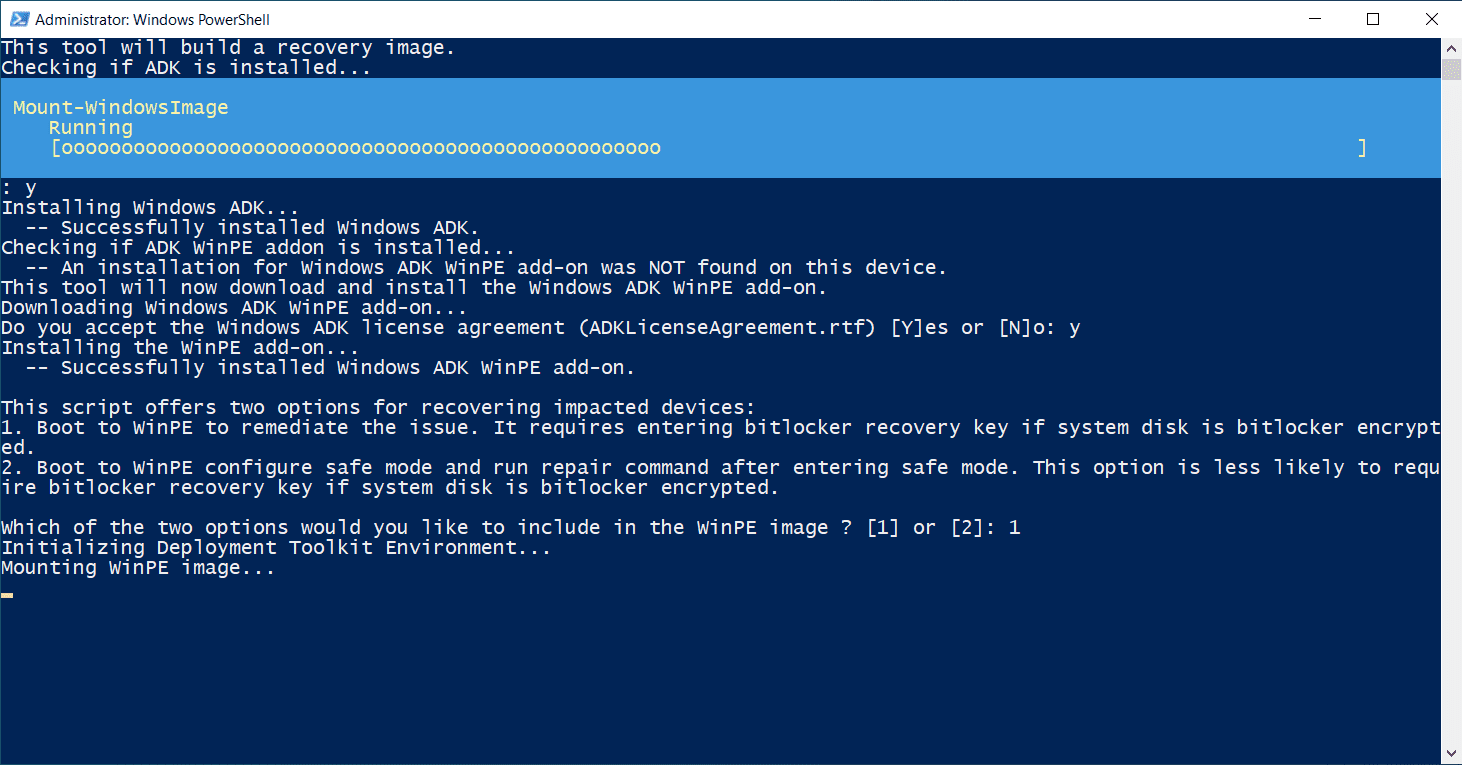Image resolution: width=1462 pixels, height=765 pixels.
Task: Click the "[1] or [2]" option prompt line
Action: tap(510, 528)
